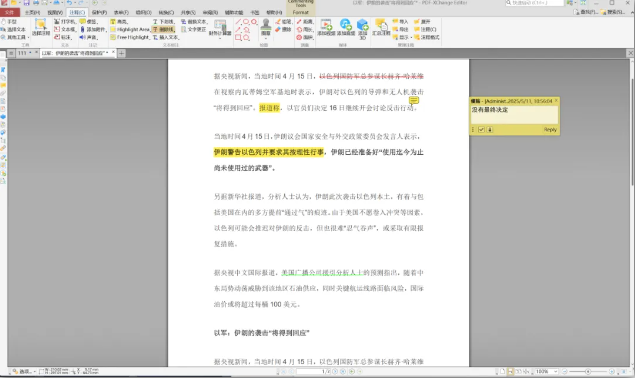Adjust the zoom slider in status bar
The height and width of the screenshot is (378, 635).
588,372
